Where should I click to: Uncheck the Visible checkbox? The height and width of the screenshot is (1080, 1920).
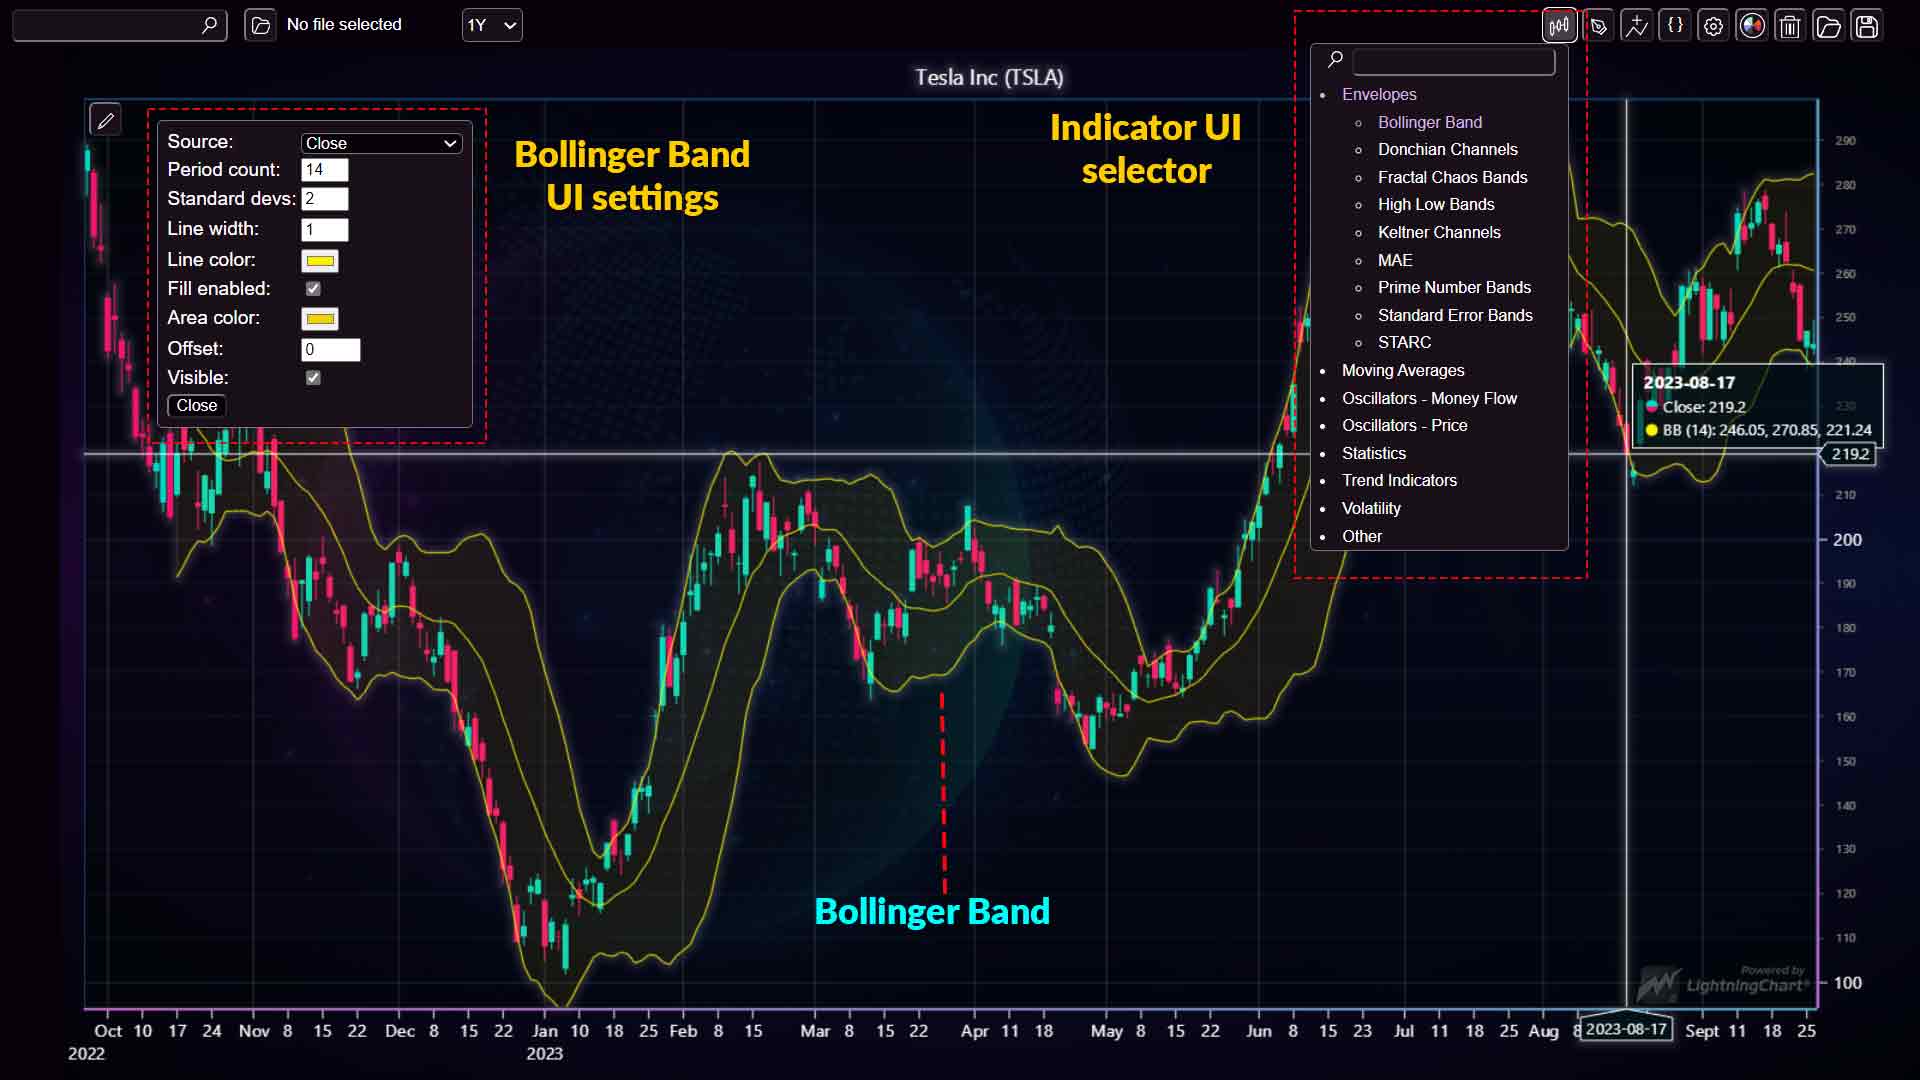point(313,377)
